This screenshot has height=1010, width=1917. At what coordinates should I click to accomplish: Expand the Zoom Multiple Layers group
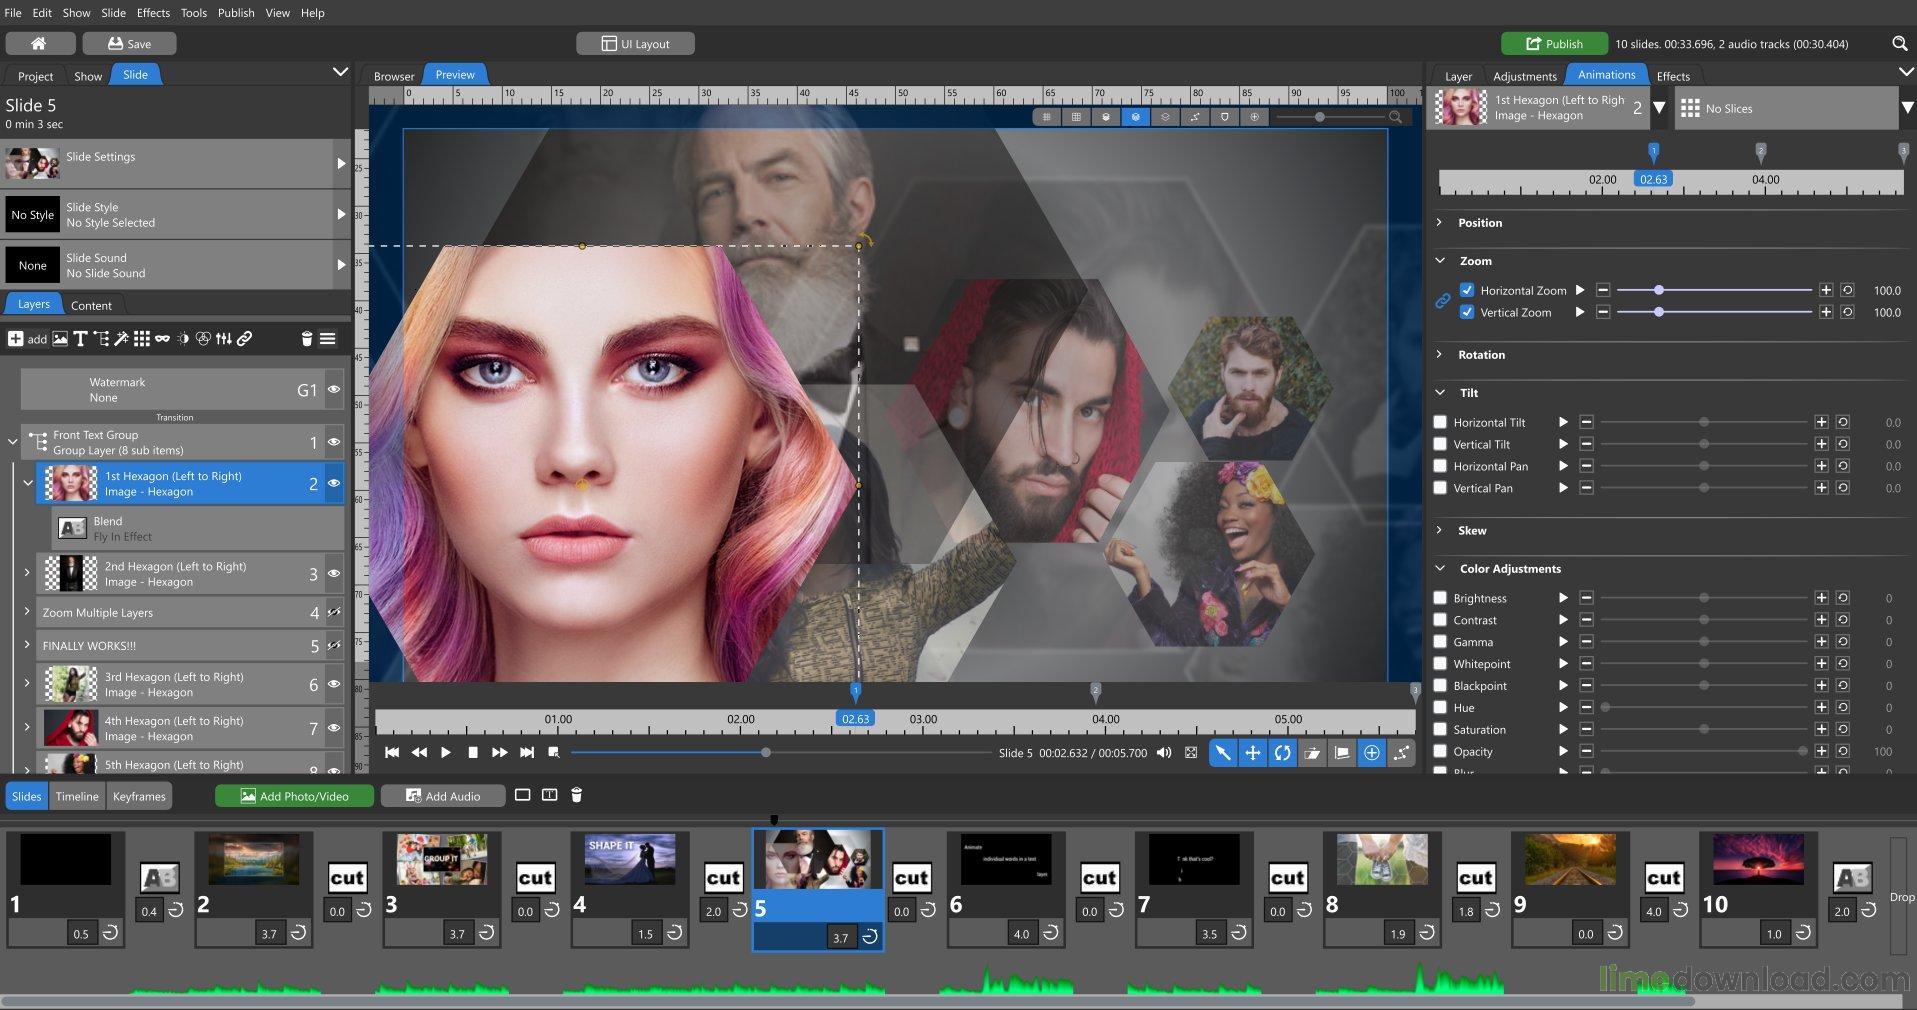click(x=27, y=612)
